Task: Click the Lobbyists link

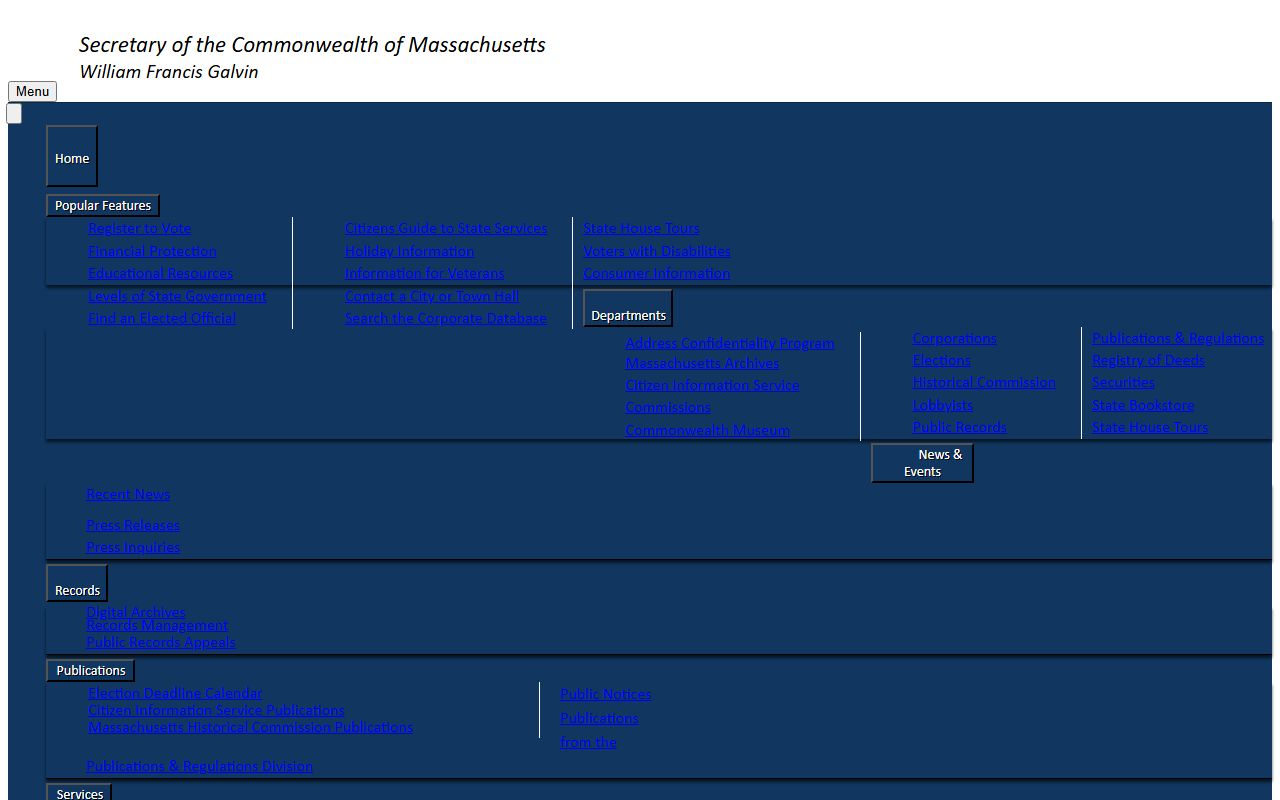Action: (x=942, y=405)
